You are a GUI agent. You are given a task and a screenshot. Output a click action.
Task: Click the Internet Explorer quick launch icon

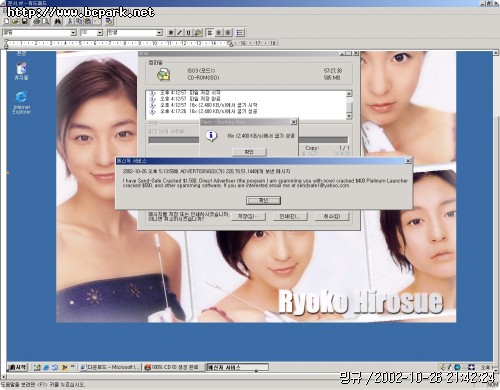click(46, 367)
